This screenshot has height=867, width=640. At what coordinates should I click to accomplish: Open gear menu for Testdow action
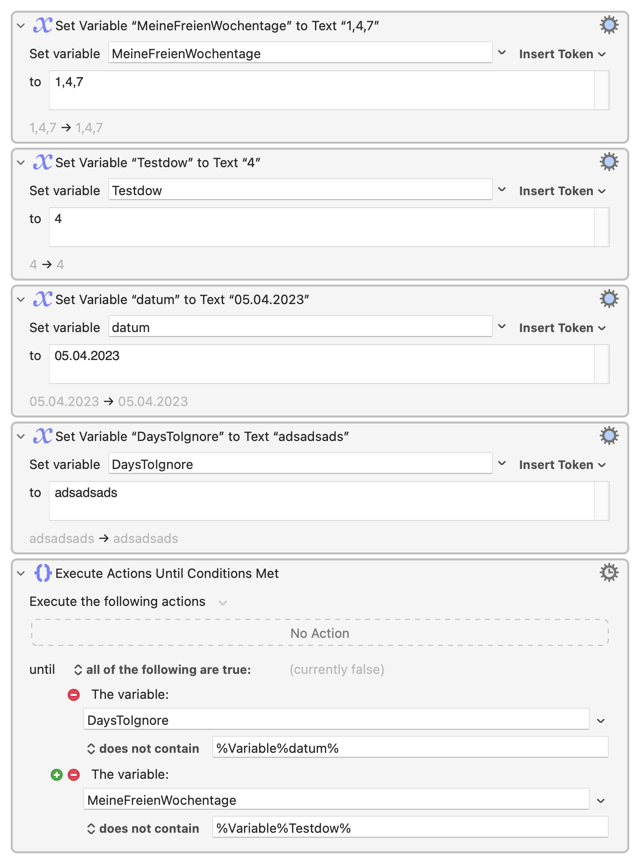[609, 162]
